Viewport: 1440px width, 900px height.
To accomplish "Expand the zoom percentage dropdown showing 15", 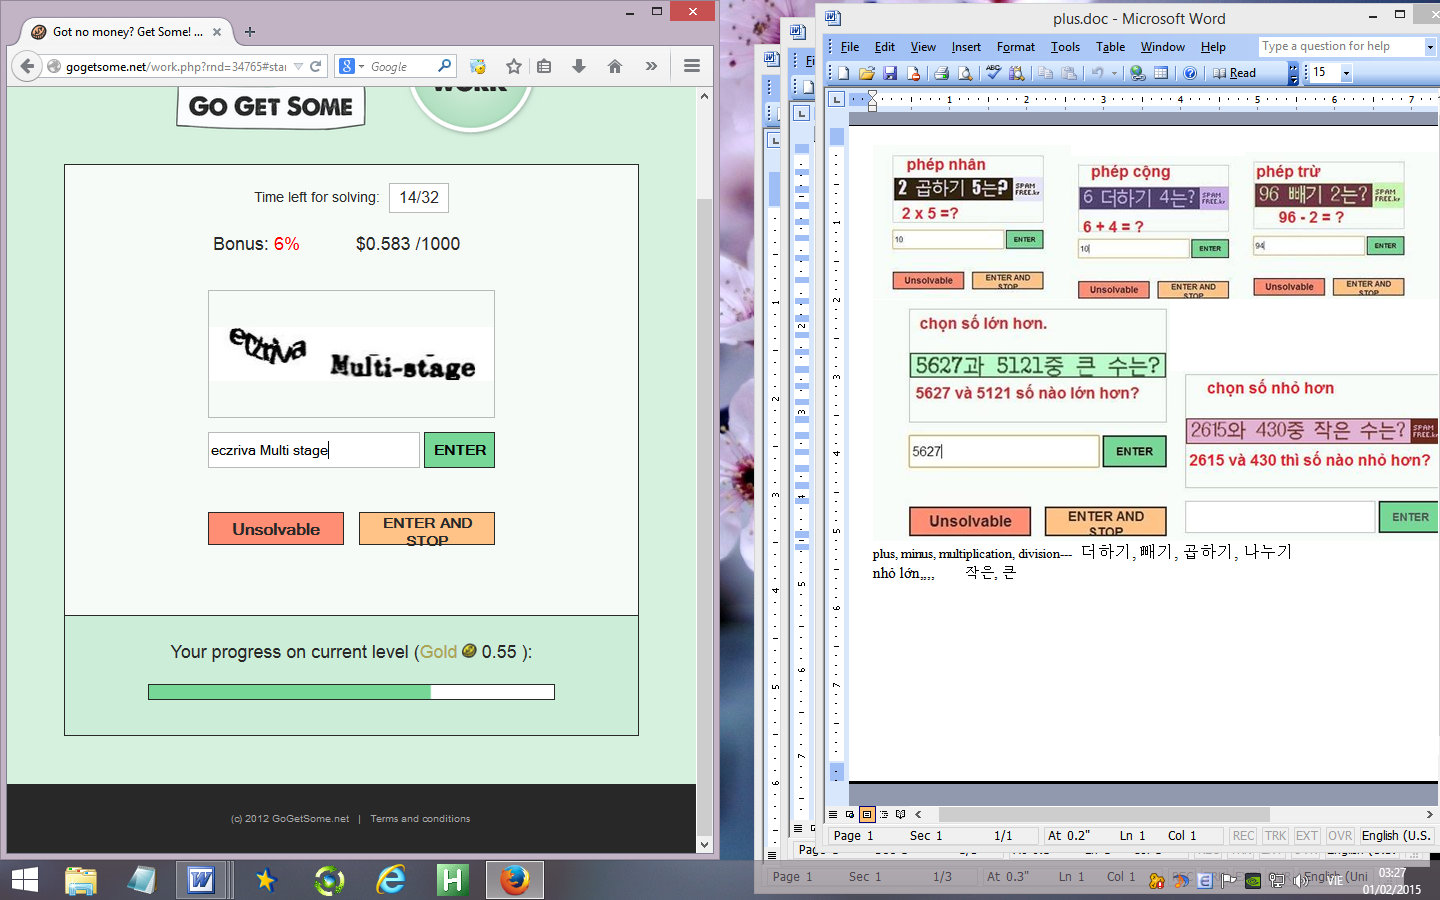I will [1346, 73].
